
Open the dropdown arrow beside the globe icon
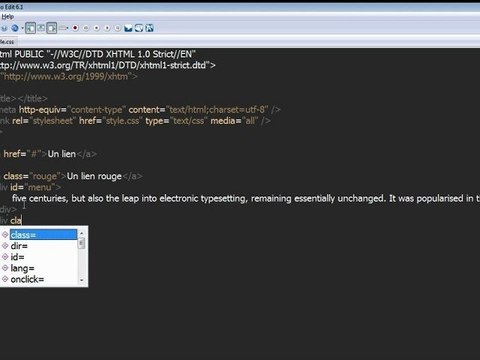point(22,28)
